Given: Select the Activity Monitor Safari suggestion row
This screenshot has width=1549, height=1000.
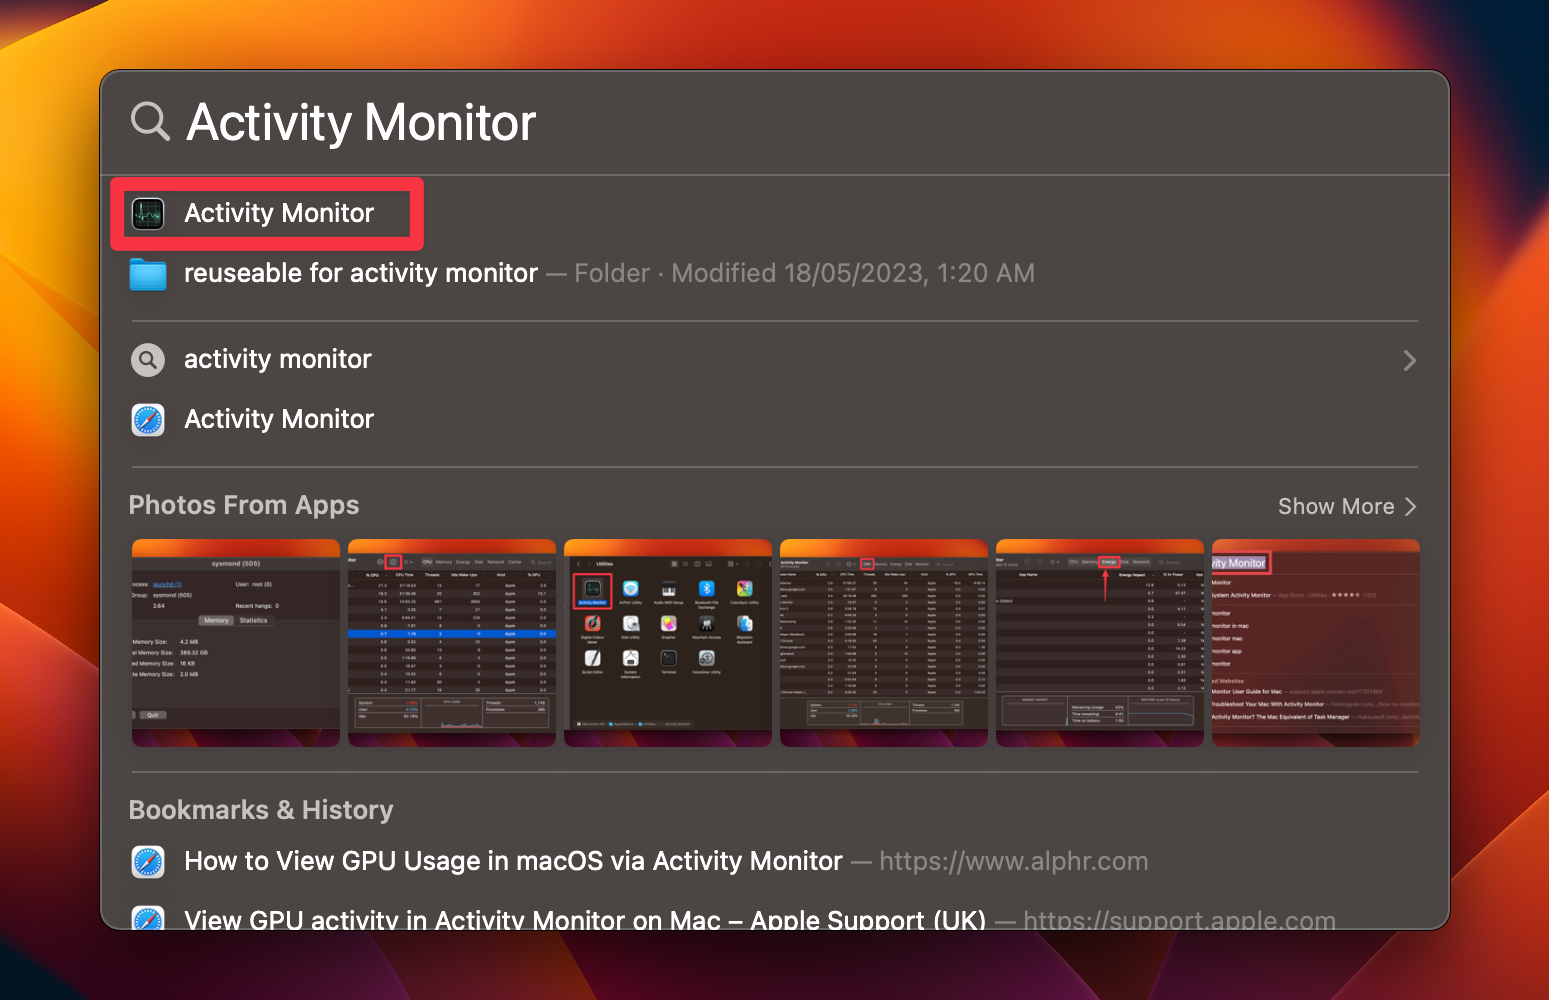Looking at the screenshot, I should pos(278,419).
